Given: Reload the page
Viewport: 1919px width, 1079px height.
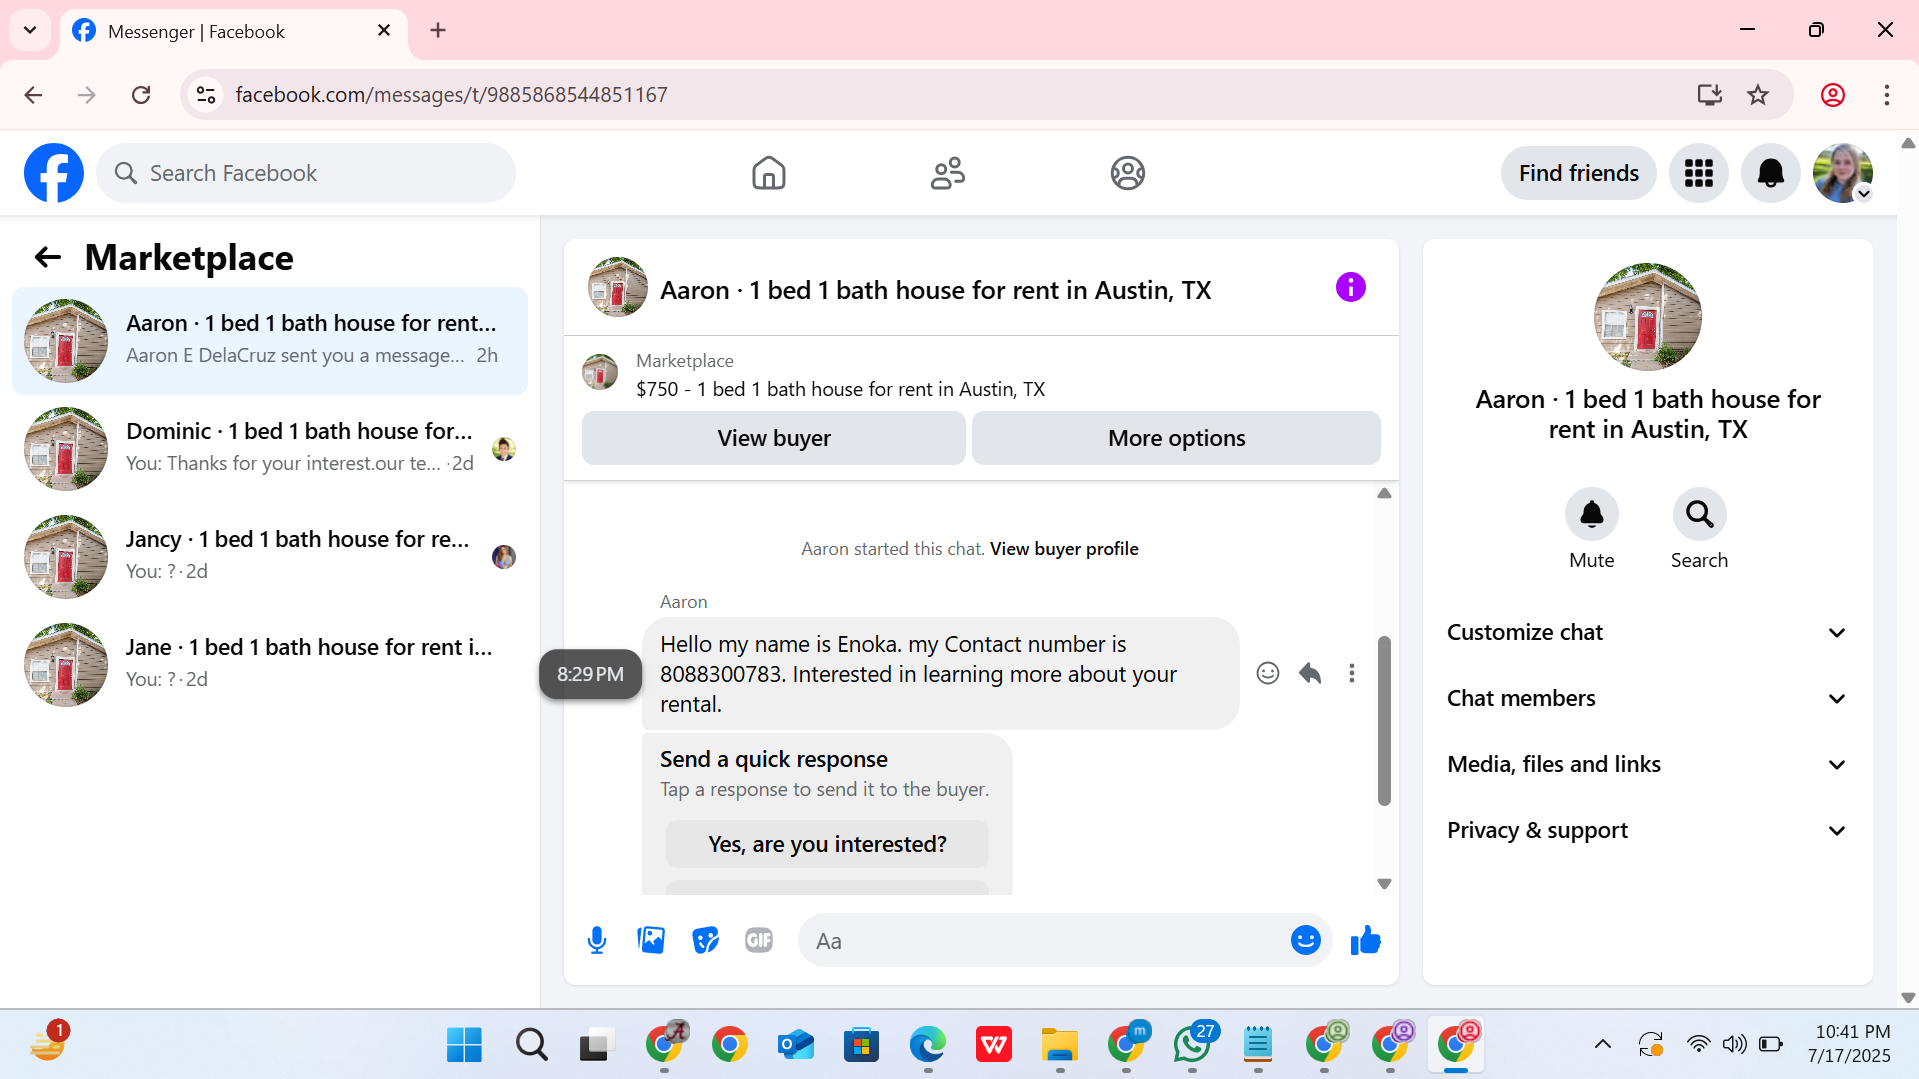Looking at the screenshot, I should point(141,95).
